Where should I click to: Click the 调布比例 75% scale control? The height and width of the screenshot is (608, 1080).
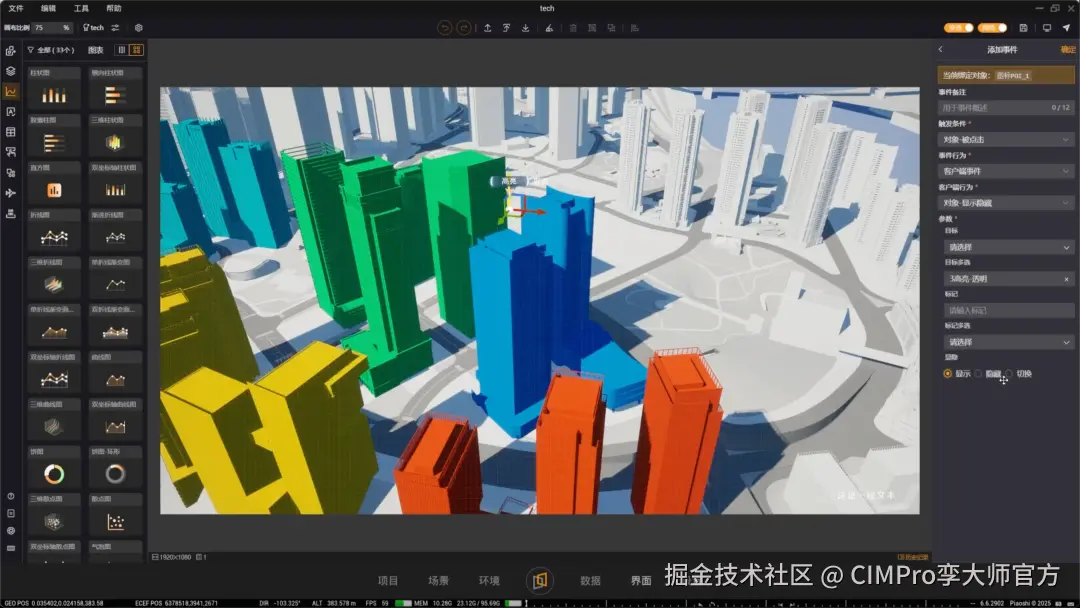point(53,28)
